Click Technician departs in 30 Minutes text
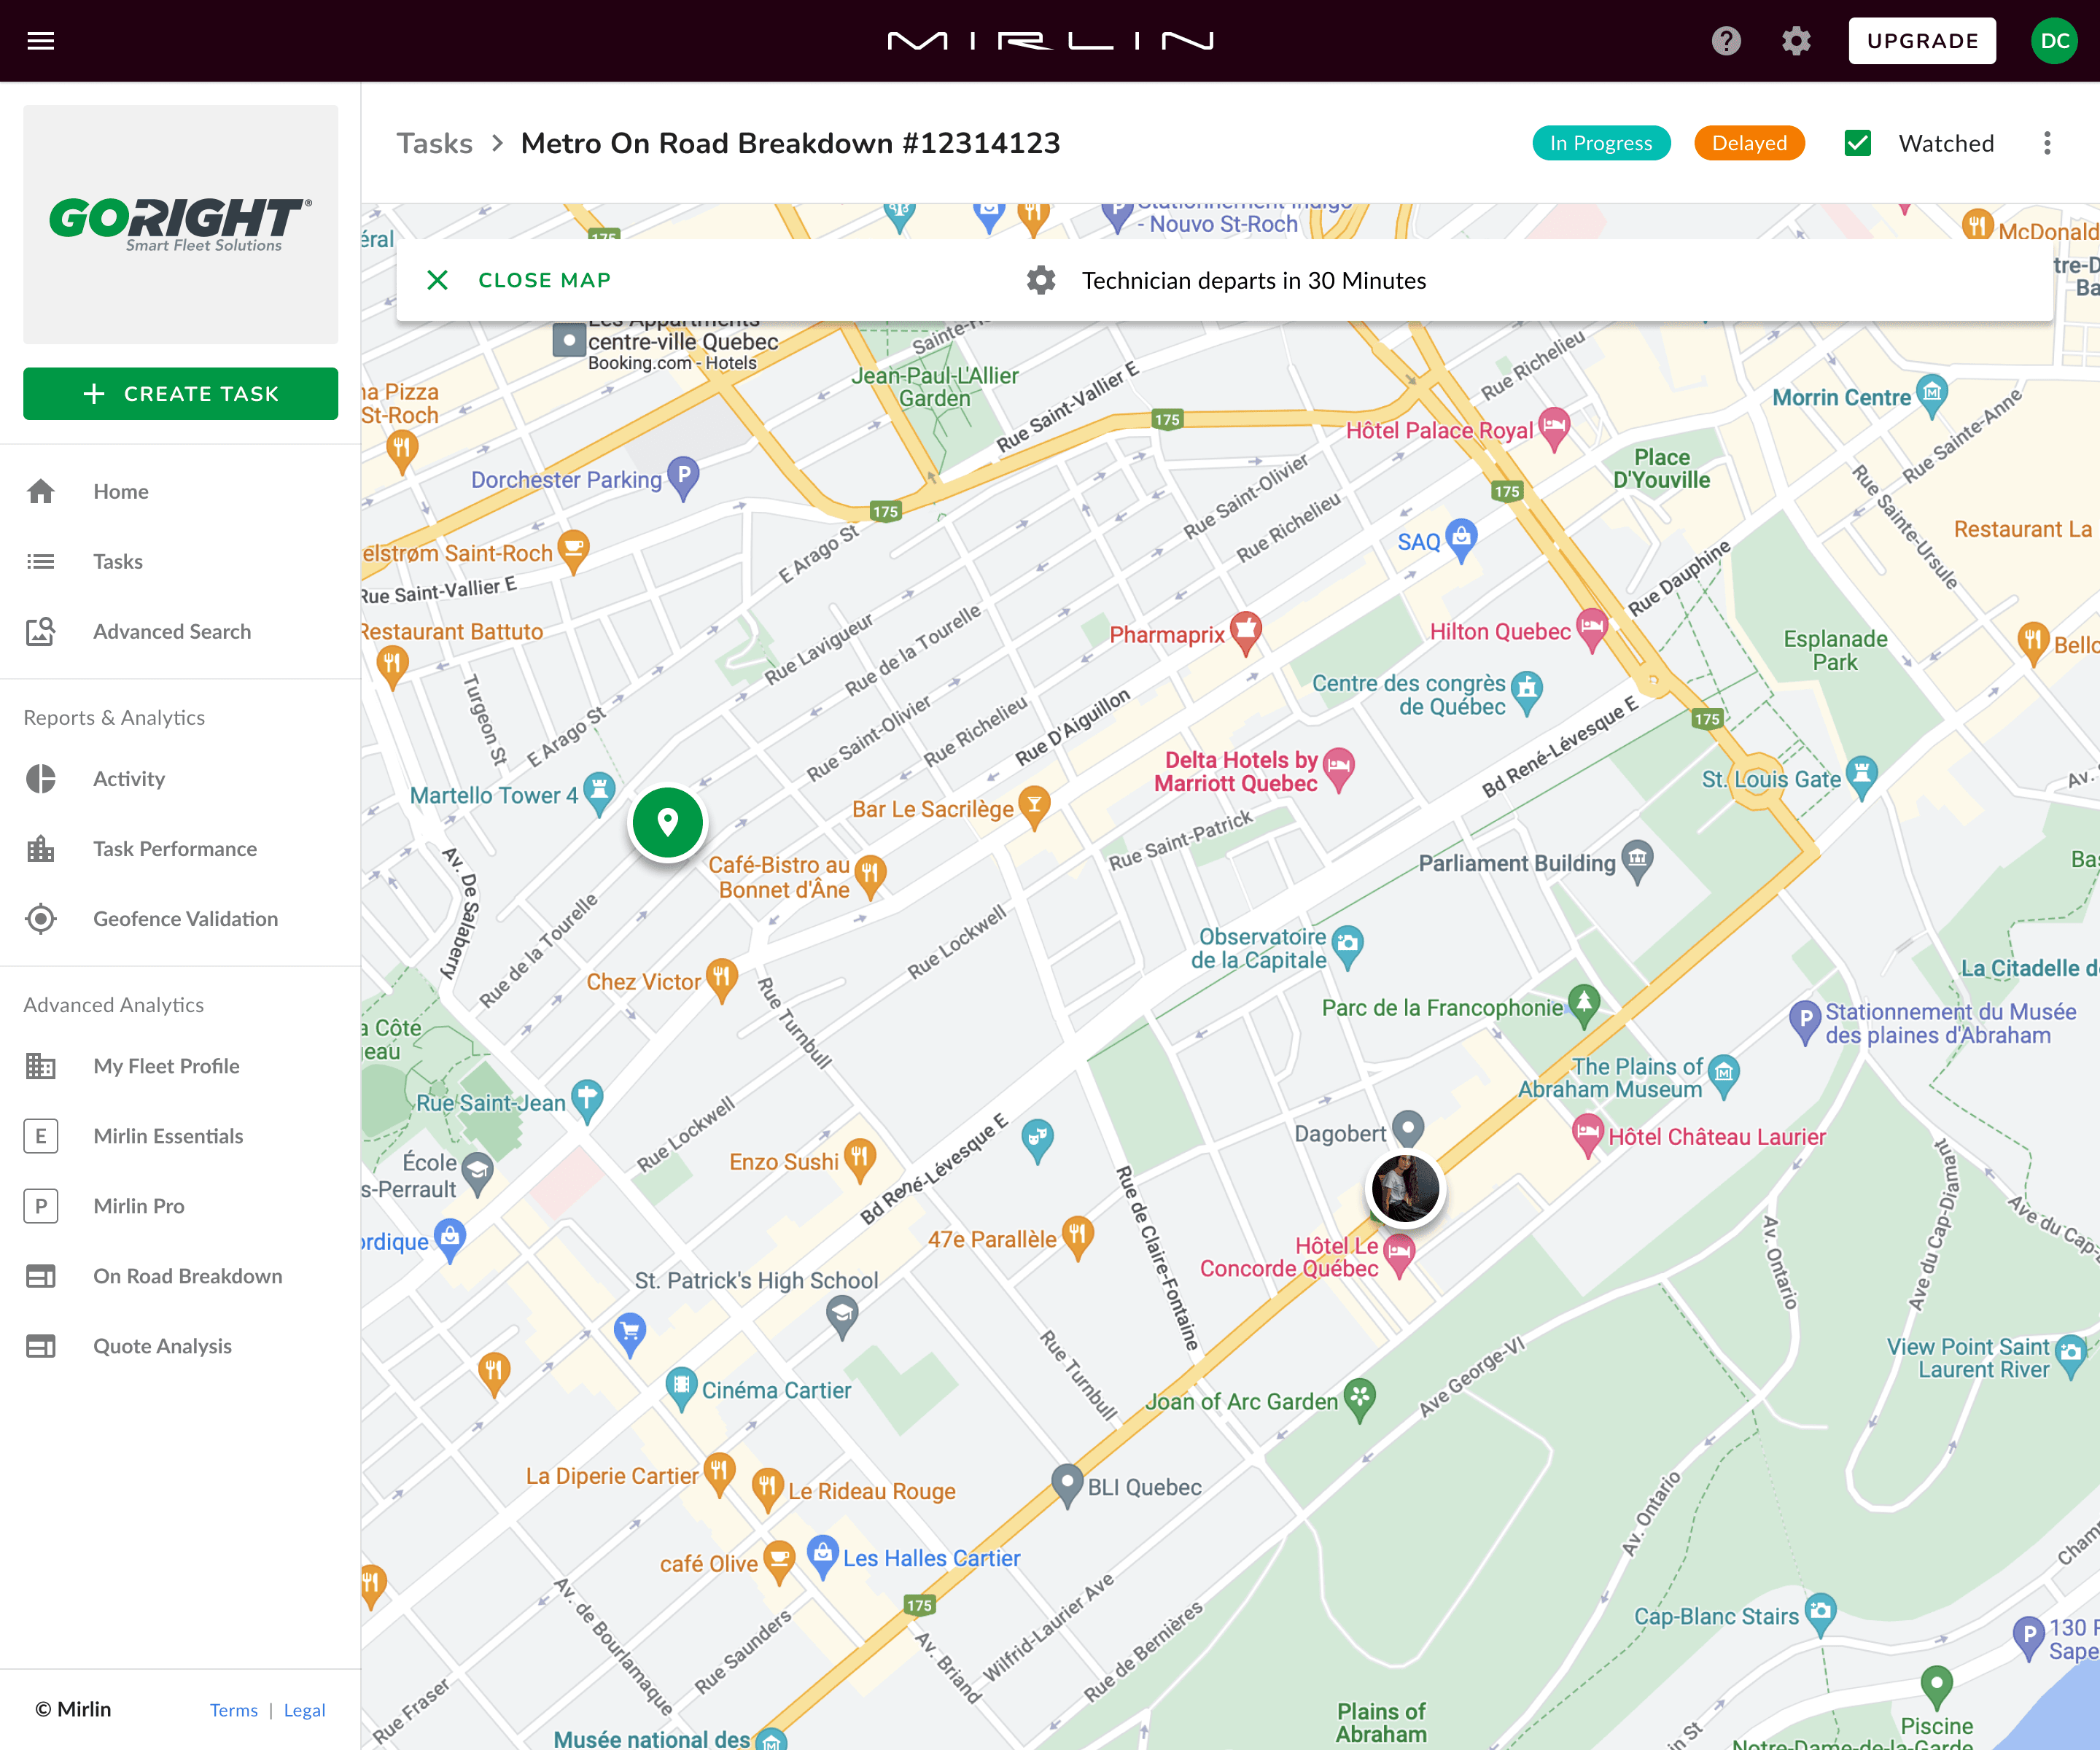The width and height of the screenshot is (2100, 1750). tap(1254, 281)
